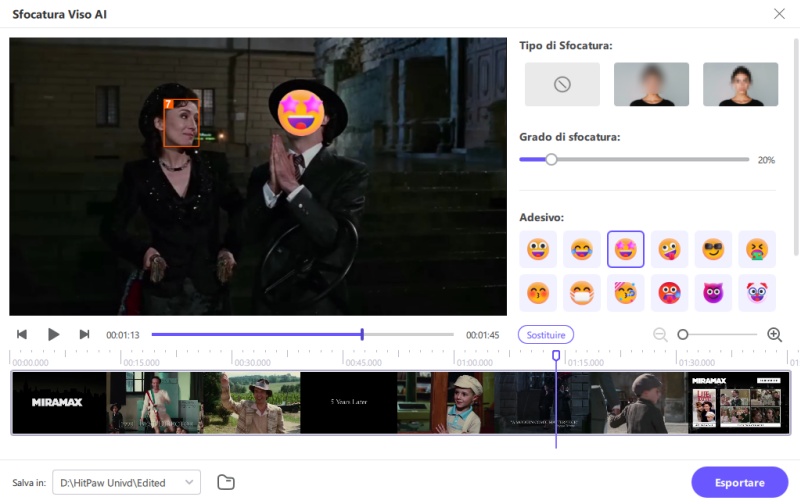
Task: Apply the clown face sticker
Action: coord(757,293)
